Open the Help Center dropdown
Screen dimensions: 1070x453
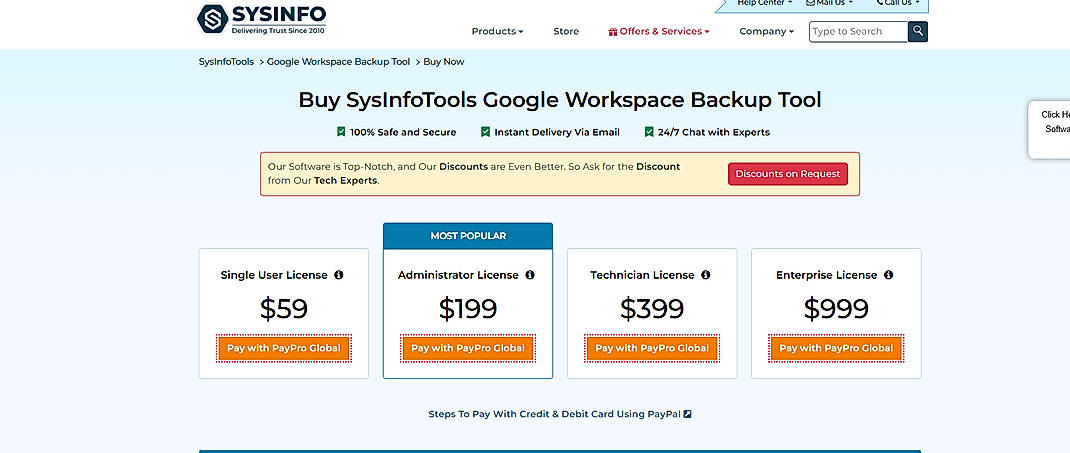(x=765, y=3)
